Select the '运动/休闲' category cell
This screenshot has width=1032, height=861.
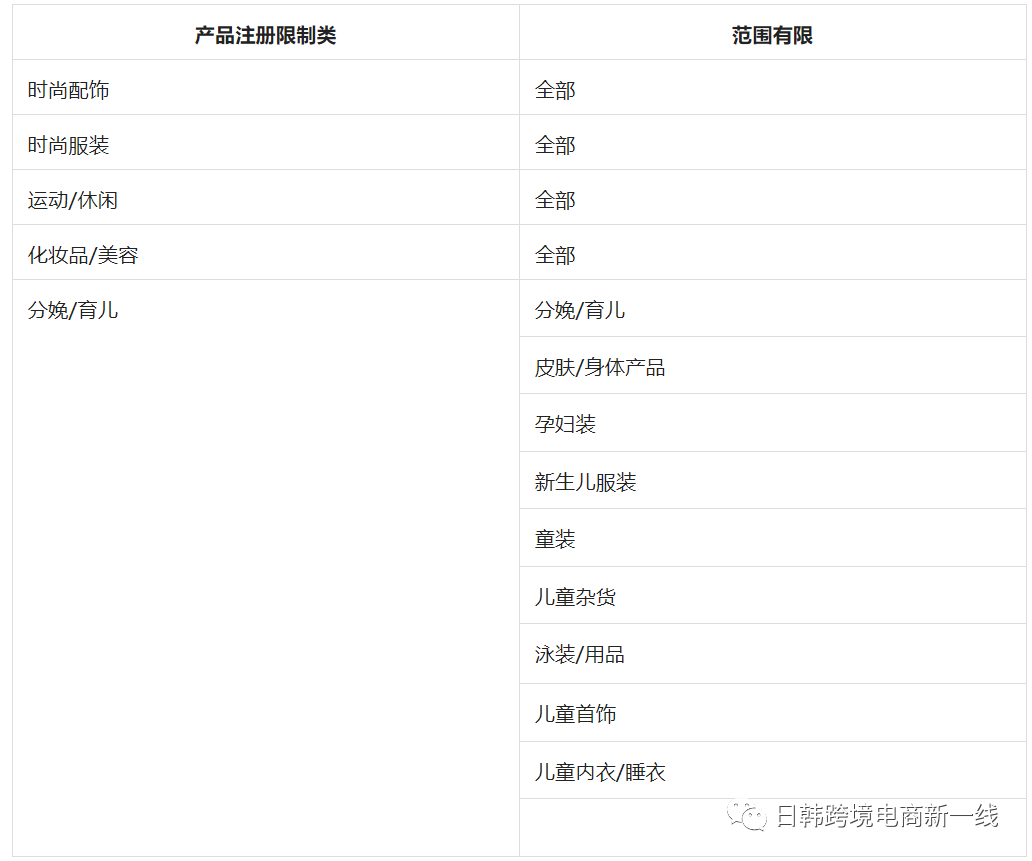pyautogui.click(x=266, y=197)
